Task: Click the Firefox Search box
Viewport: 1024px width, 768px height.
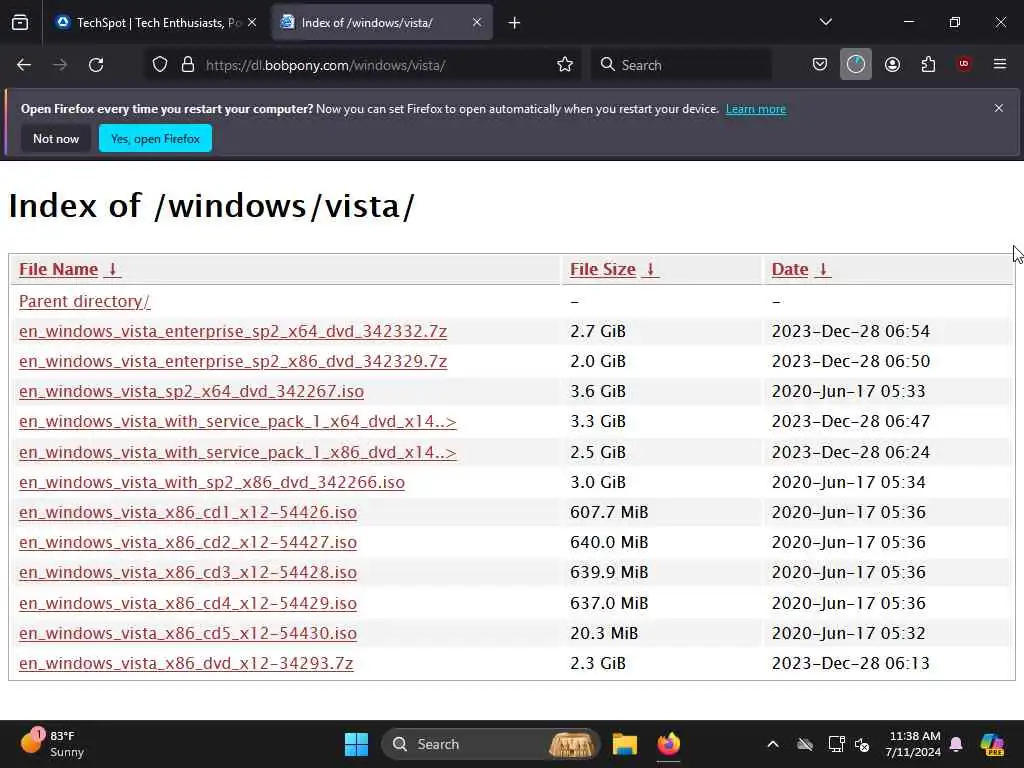Action: coord(681,65)
